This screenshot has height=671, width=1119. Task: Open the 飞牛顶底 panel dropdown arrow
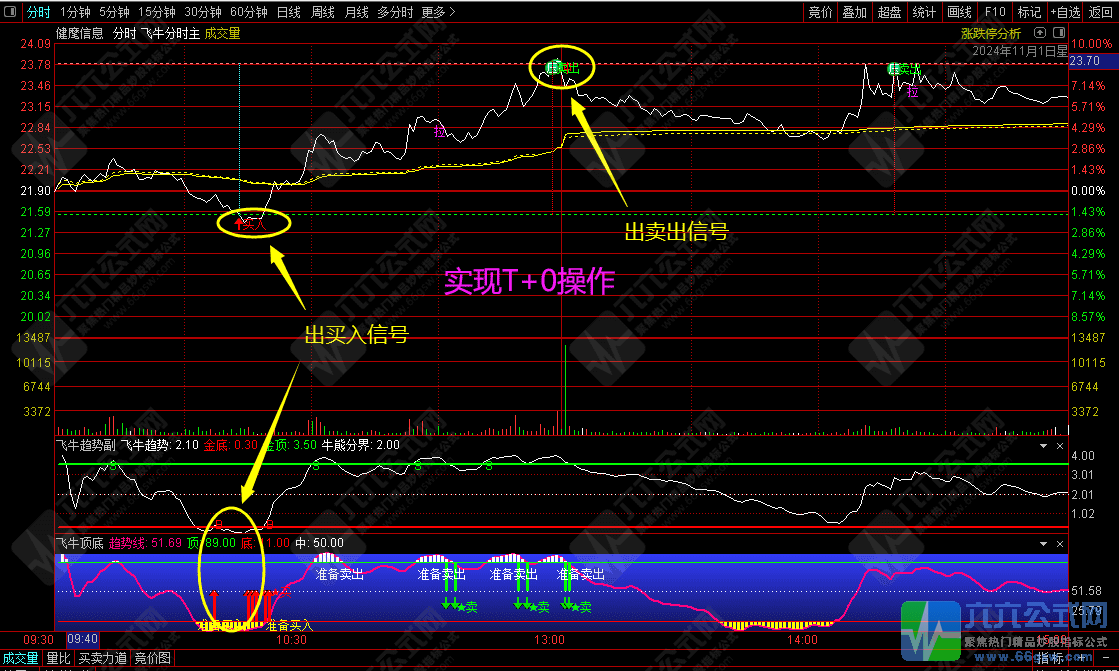1044,542
